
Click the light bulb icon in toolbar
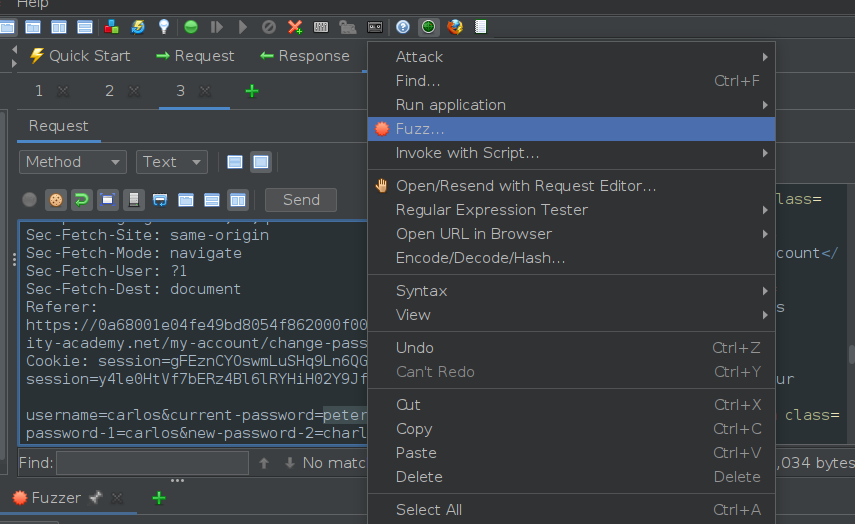pos(164,27)
